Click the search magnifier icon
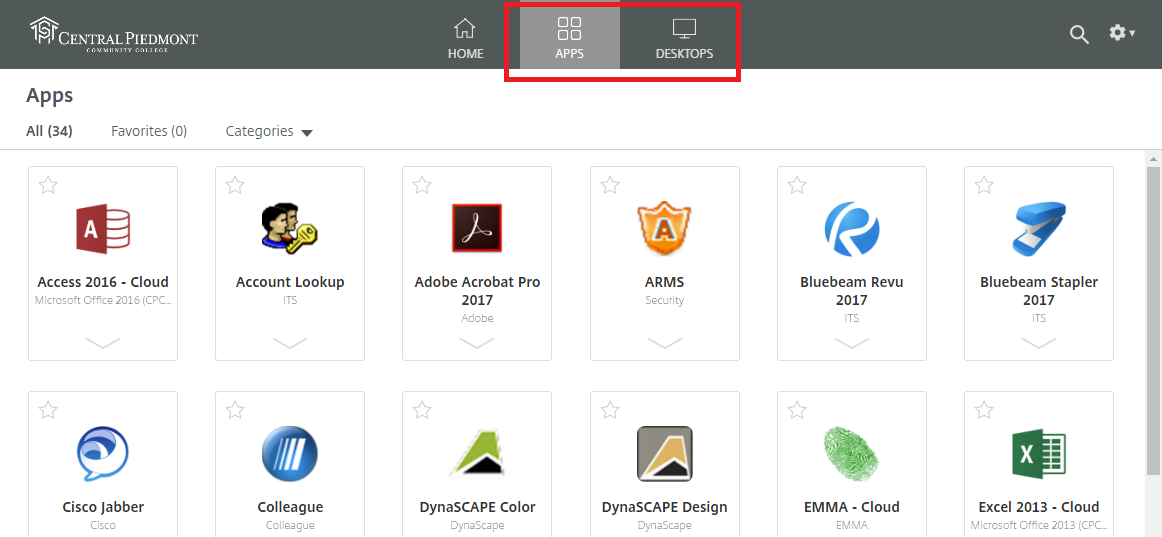This screenshot has width=1162, height=537. (1079, 34)
